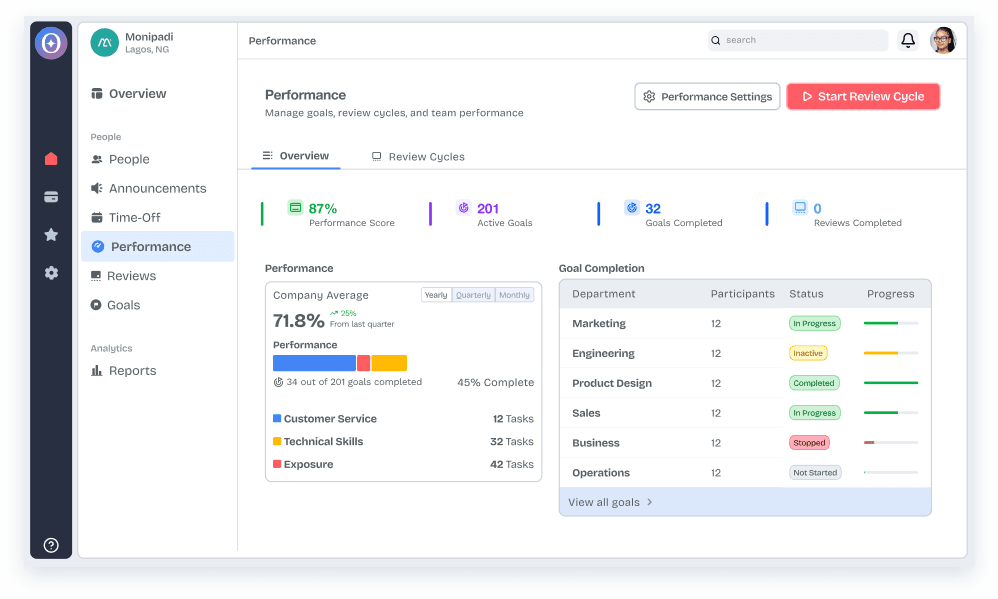The image size is (998, 599).
Task: Click the Reports bar chart icon
Action: tap(97, 370)
